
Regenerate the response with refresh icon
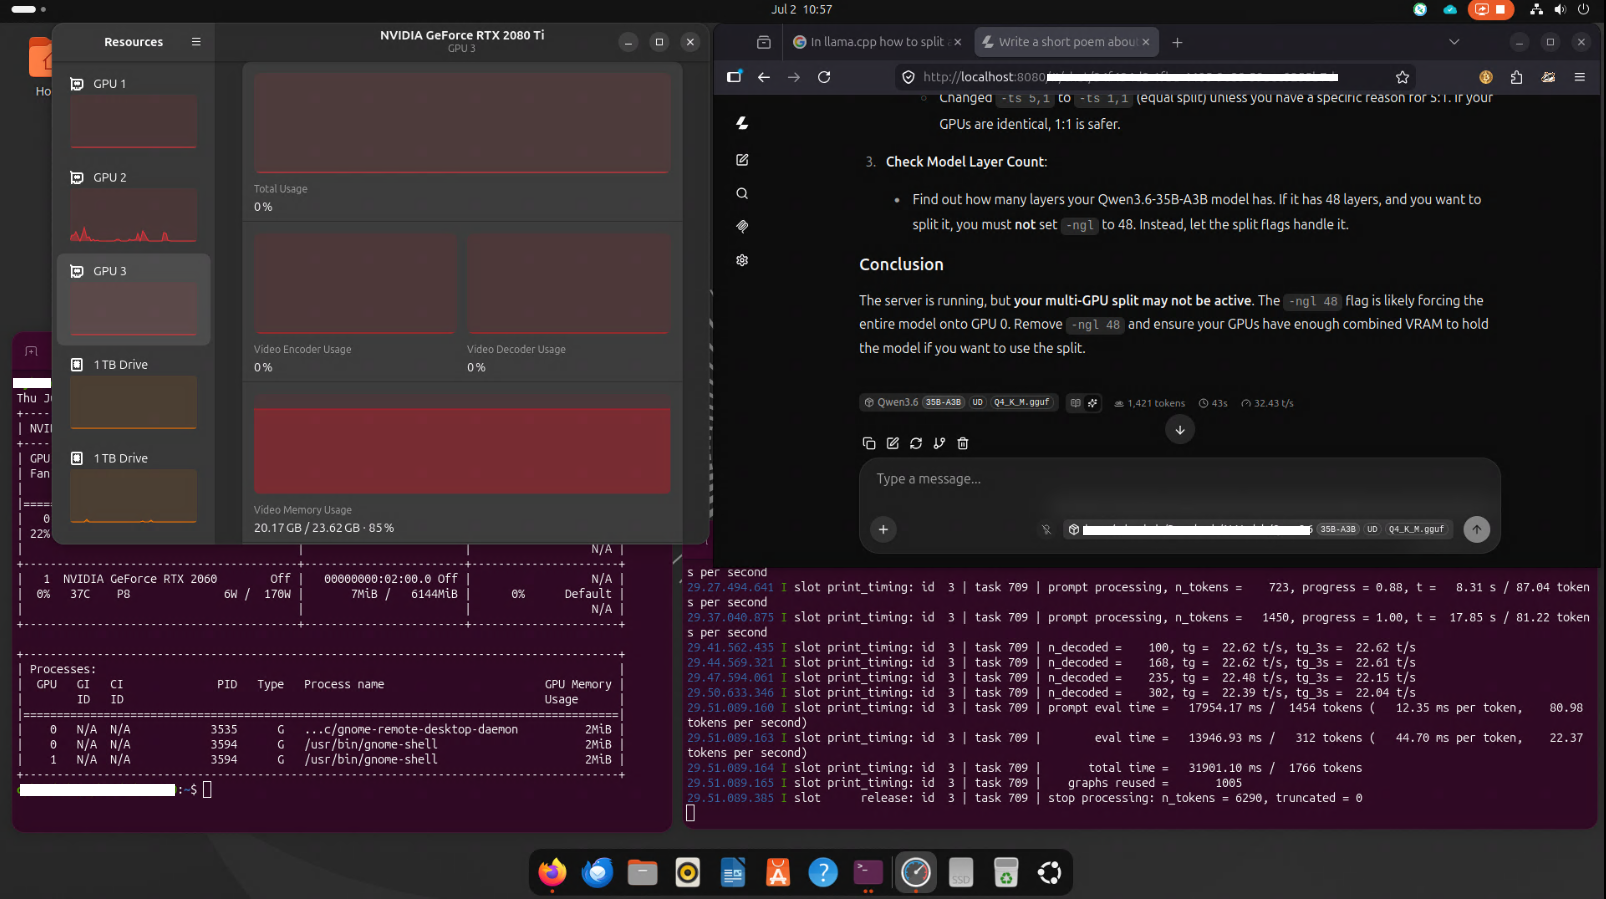coord(916,443)
